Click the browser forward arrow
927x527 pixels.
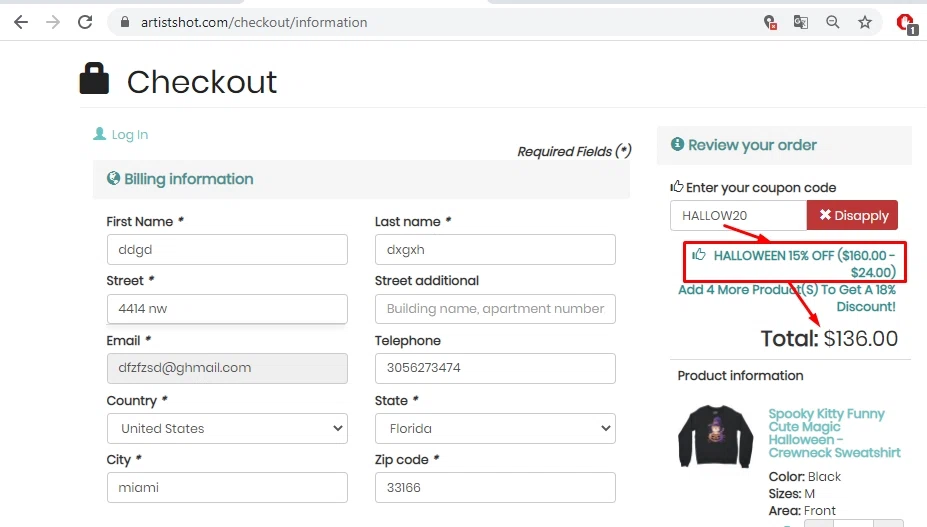pyautogui.click(x=53, y=22)
